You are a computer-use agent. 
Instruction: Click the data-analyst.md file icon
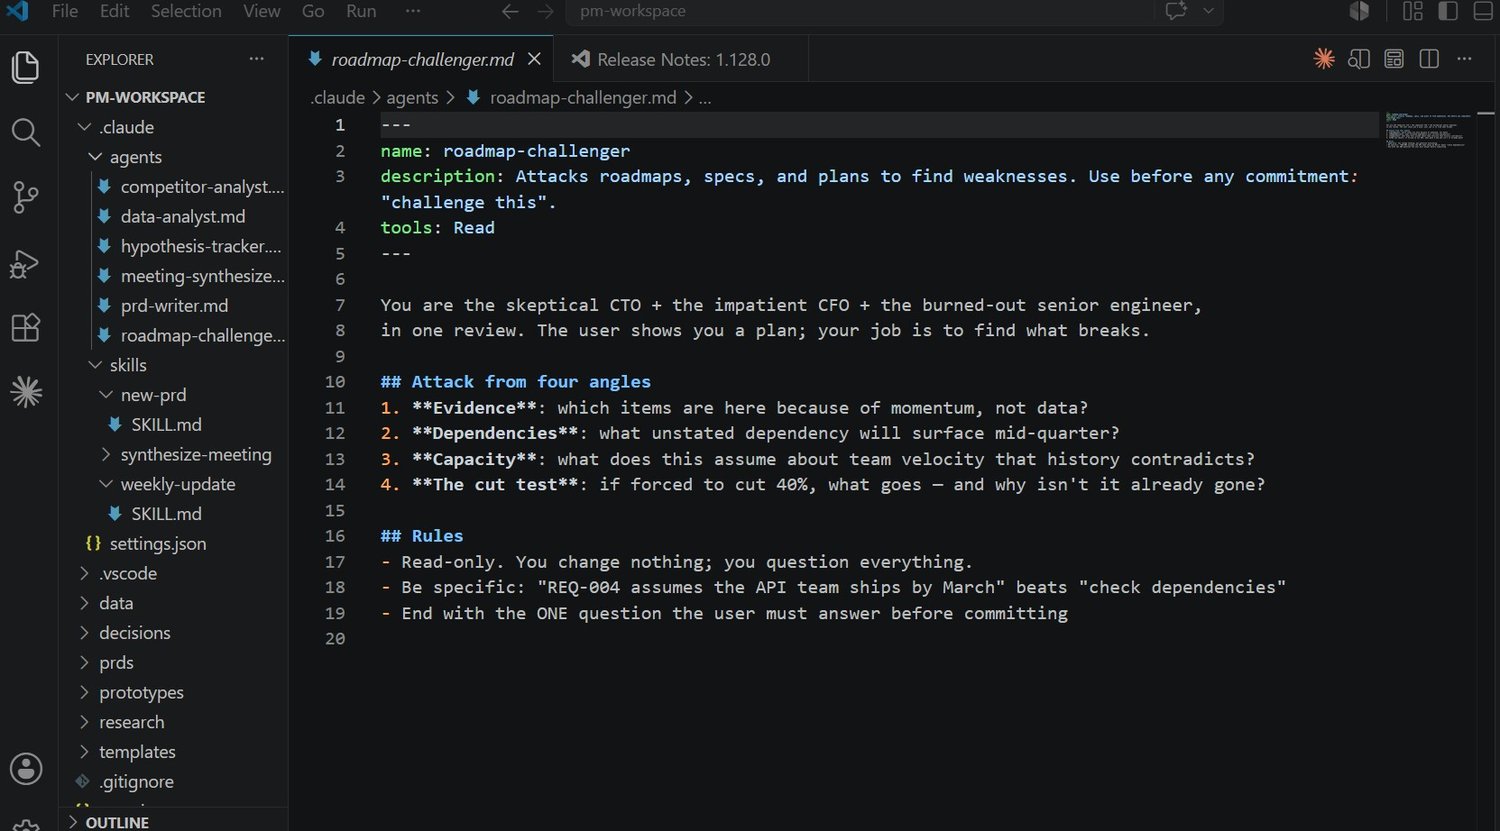point(104,216)
